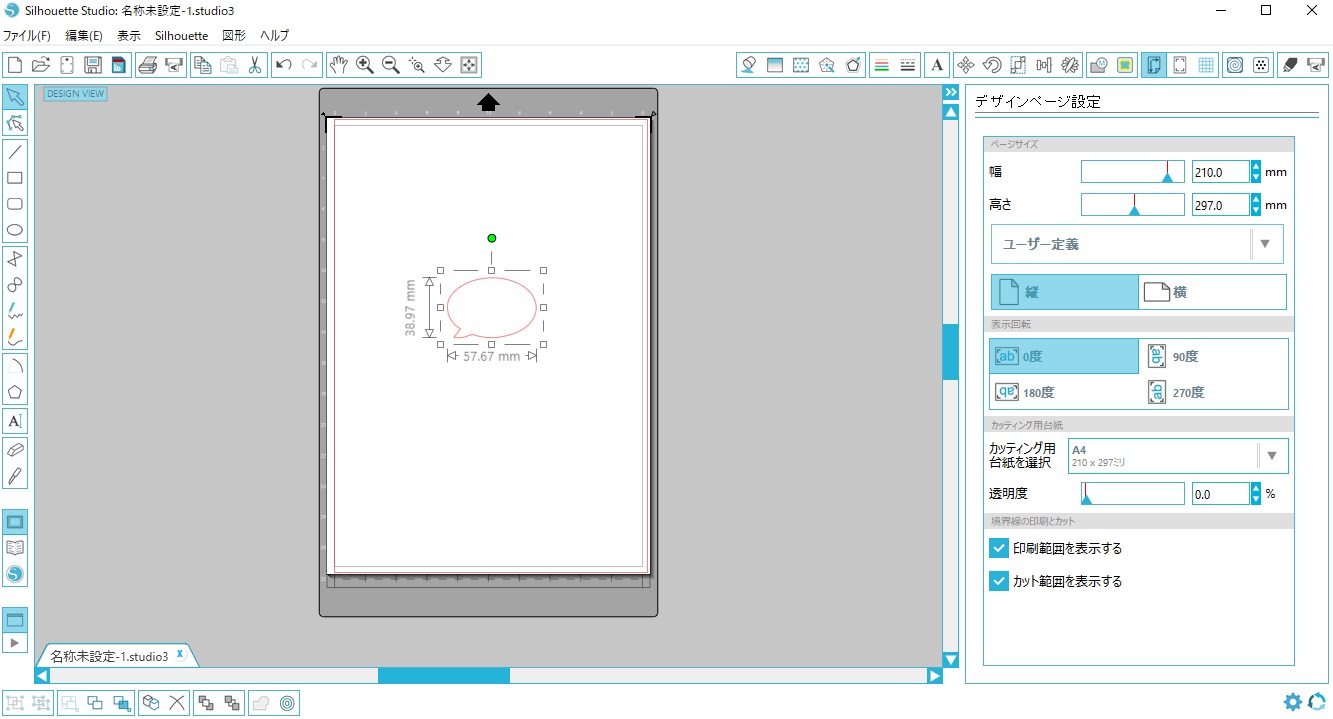
Task: Click the 透明度 slider track
Action: (1132, 494)
